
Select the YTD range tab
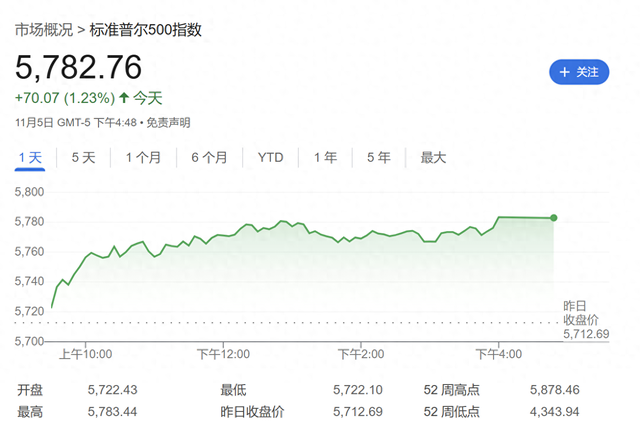click(x=270, y=158)
